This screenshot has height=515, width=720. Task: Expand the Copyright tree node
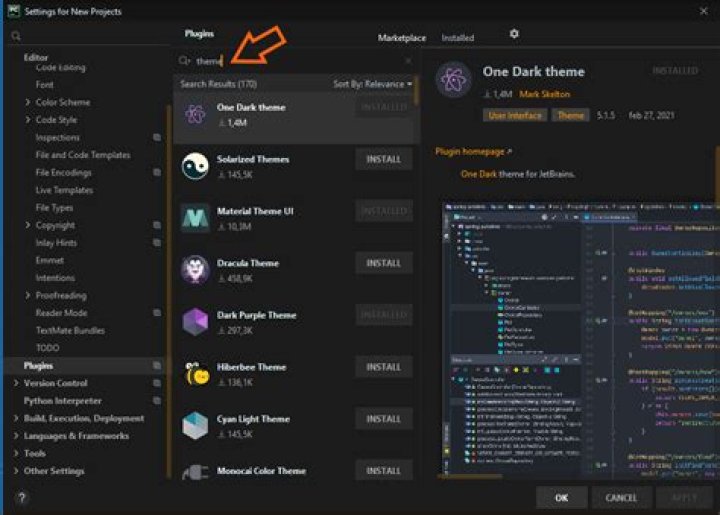pos(28,225)
